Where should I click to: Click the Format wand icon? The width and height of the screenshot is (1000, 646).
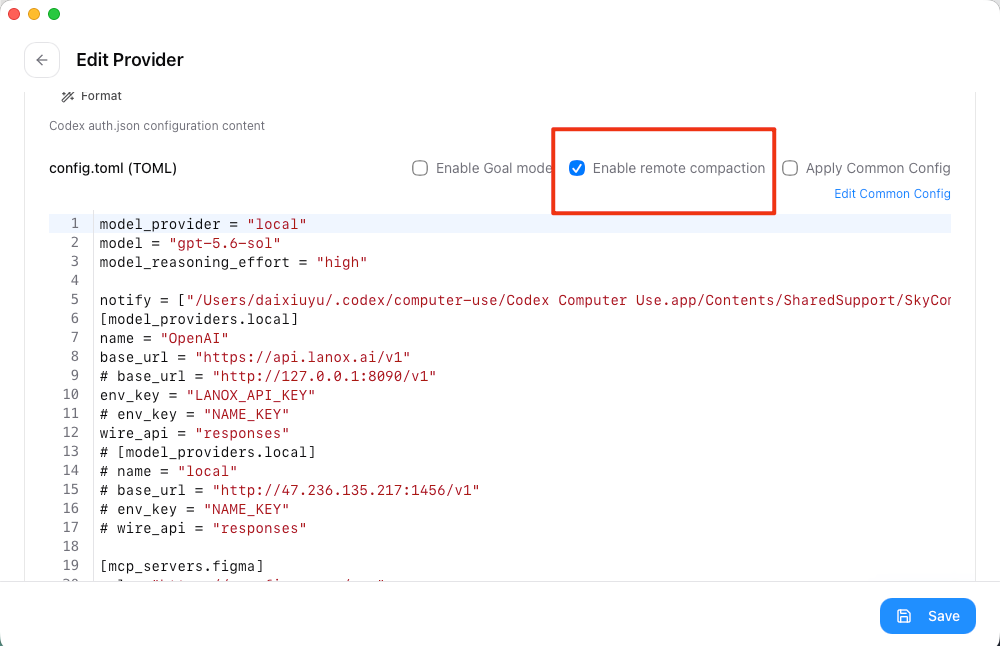click(67, 96)
